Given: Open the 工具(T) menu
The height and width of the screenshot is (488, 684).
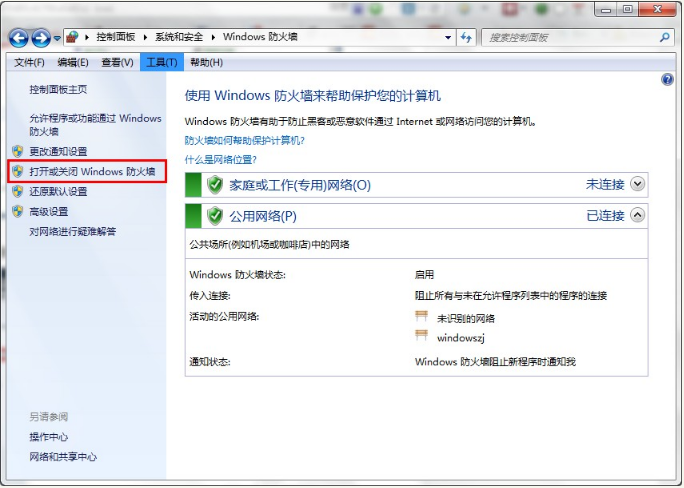Looking at the screenshot, I should tap(162, 63).
